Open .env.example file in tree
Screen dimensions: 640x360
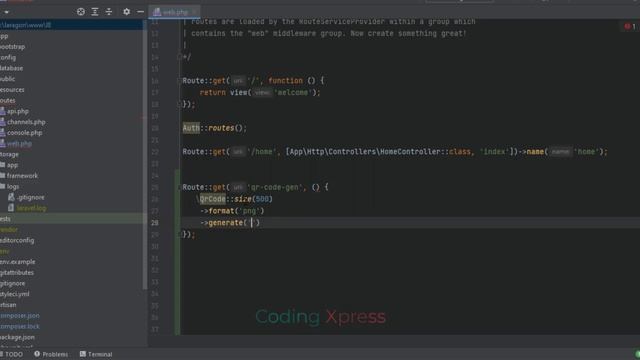tap(18, 262)
